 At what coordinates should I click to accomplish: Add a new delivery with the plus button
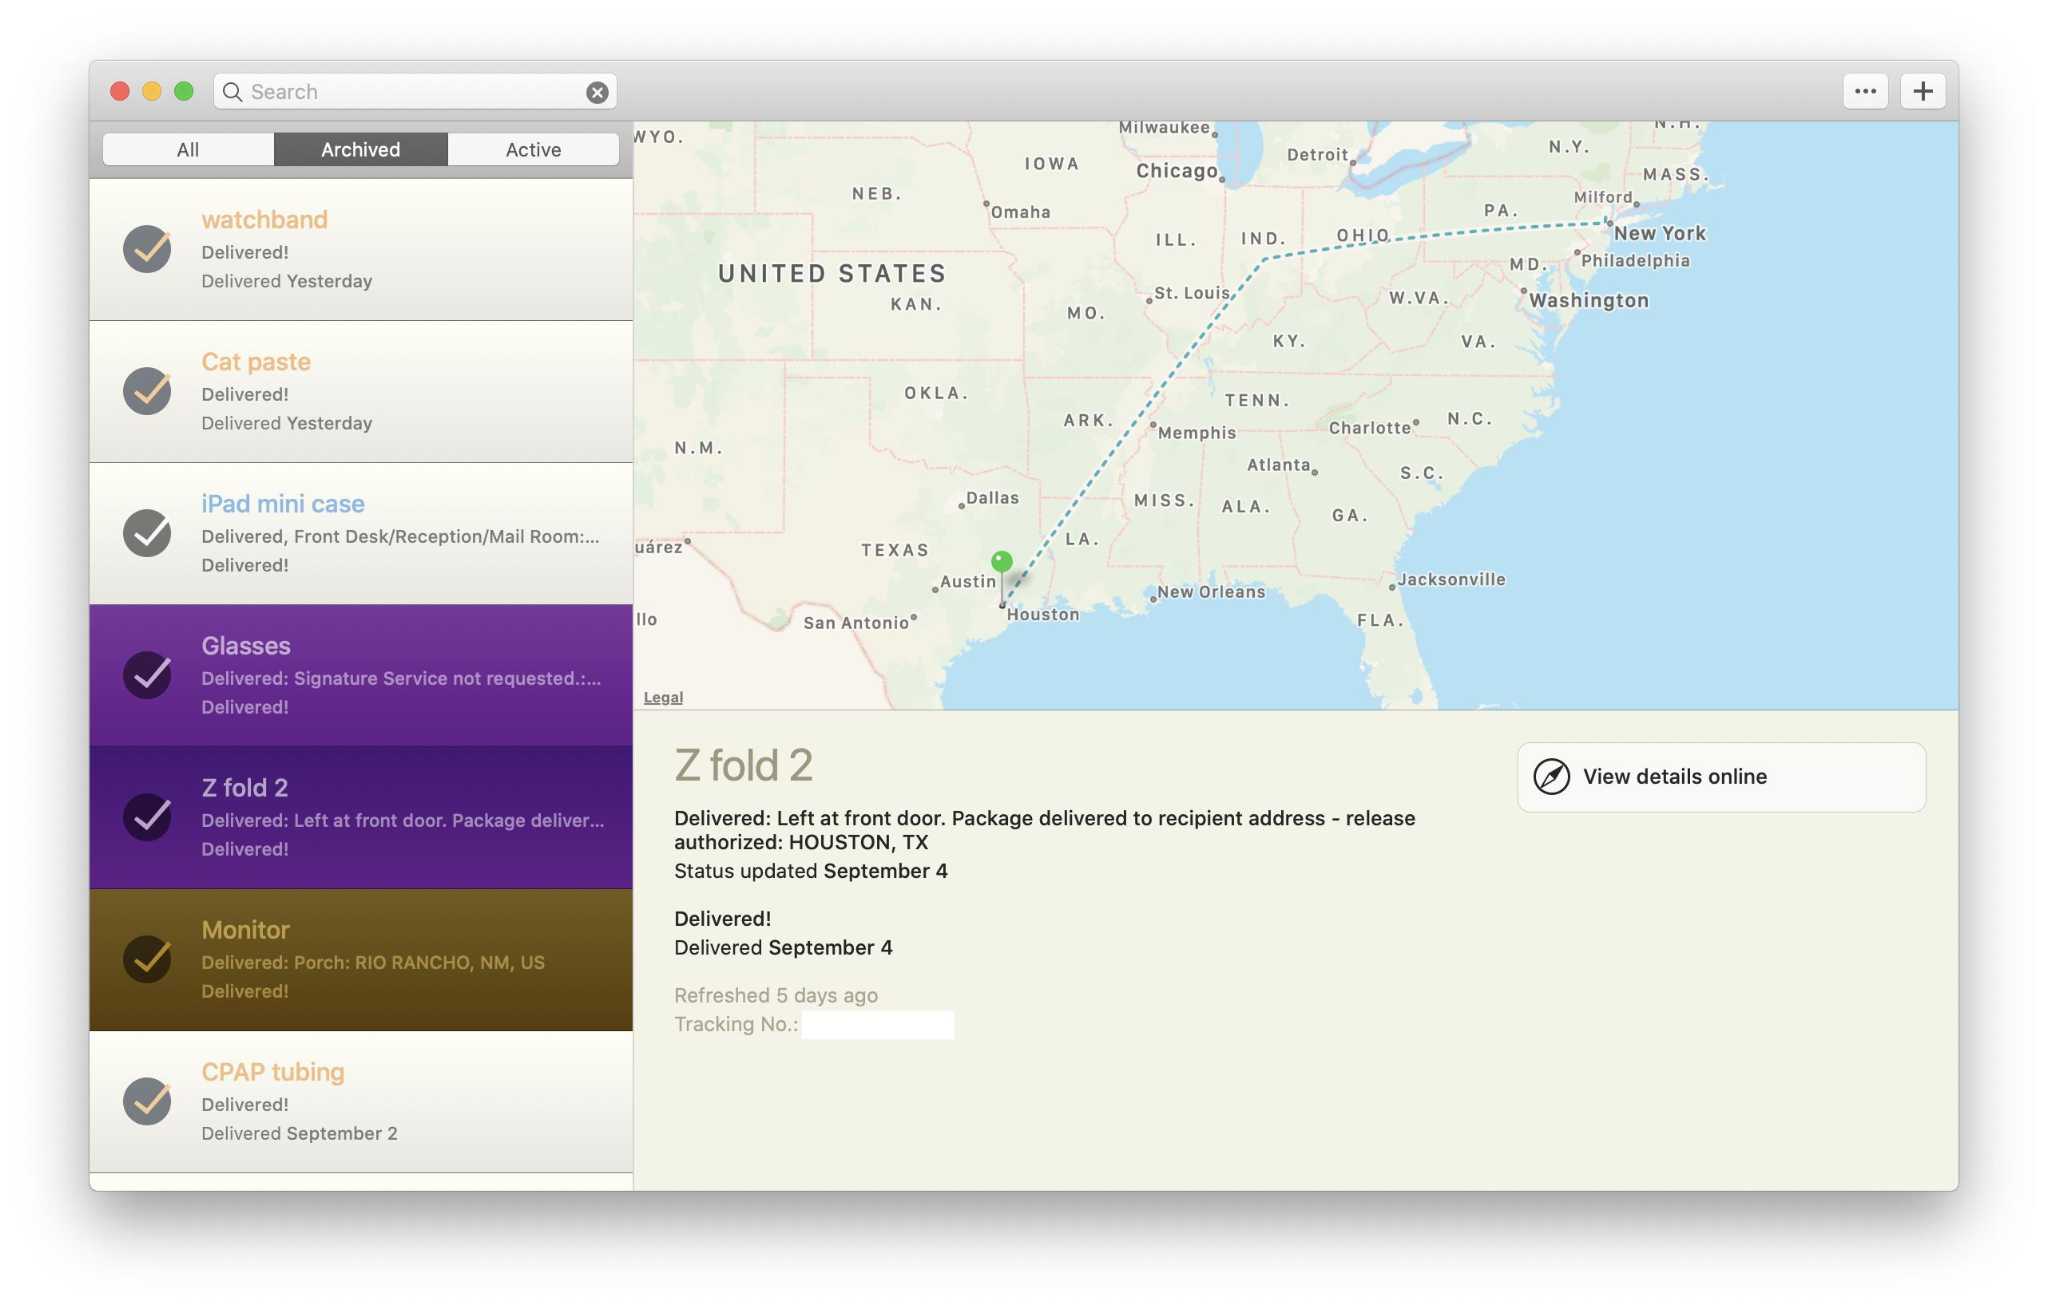click(x=1922, y=91)
